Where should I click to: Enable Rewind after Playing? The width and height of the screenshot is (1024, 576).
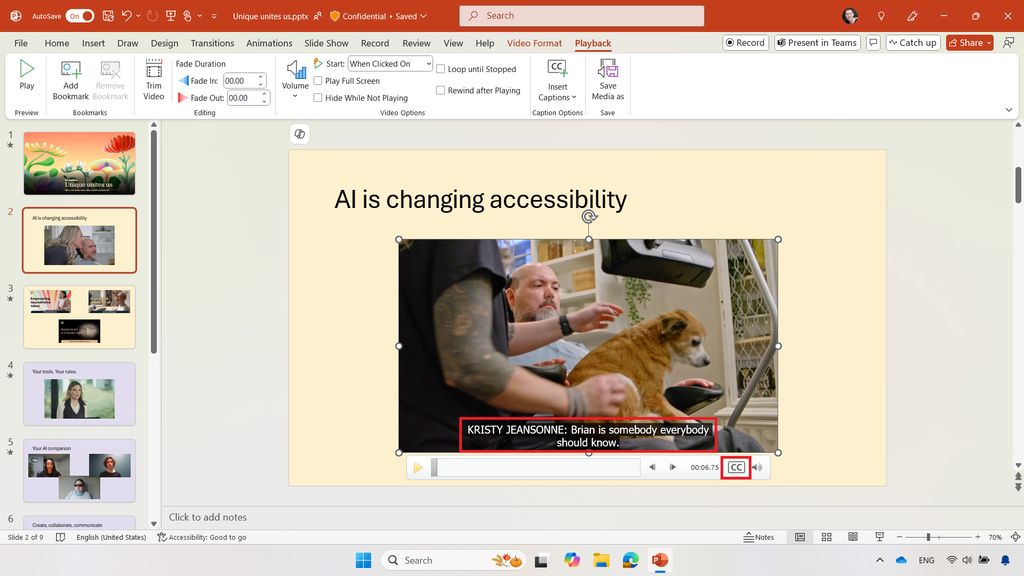(x=441, y=90)
